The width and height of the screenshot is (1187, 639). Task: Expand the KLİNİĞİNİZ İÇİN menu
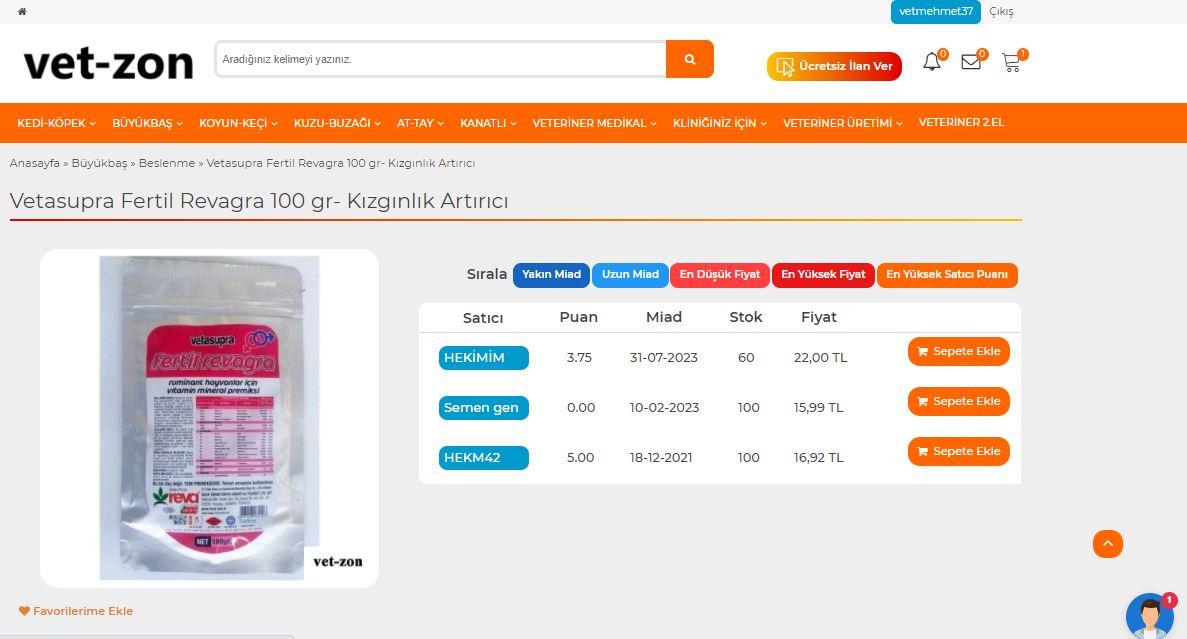[x=720, y=123]
